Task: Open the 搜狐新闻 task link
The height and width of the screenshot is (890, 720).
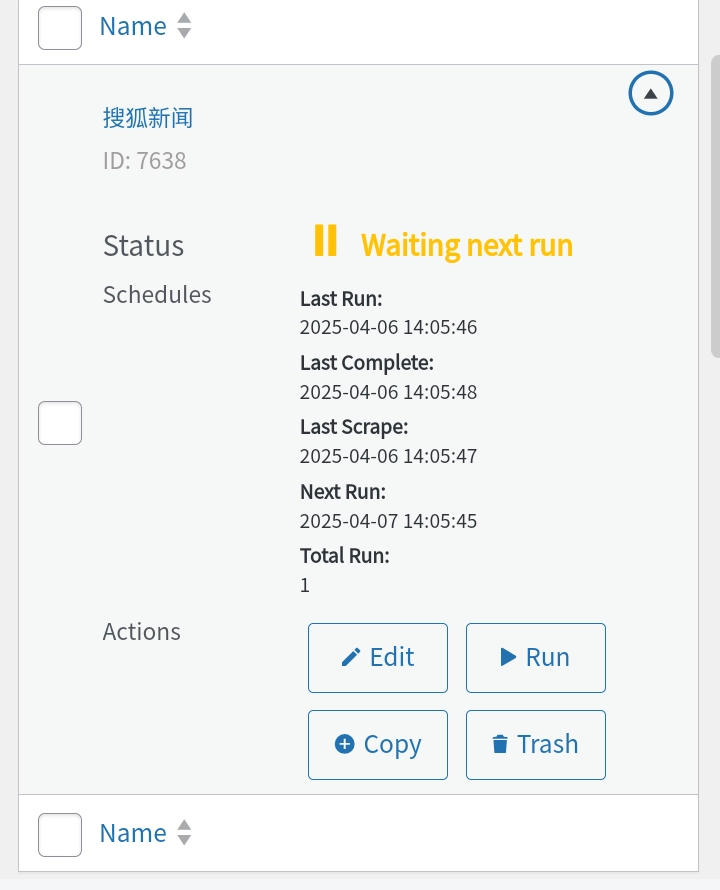Action: point(148,118)
